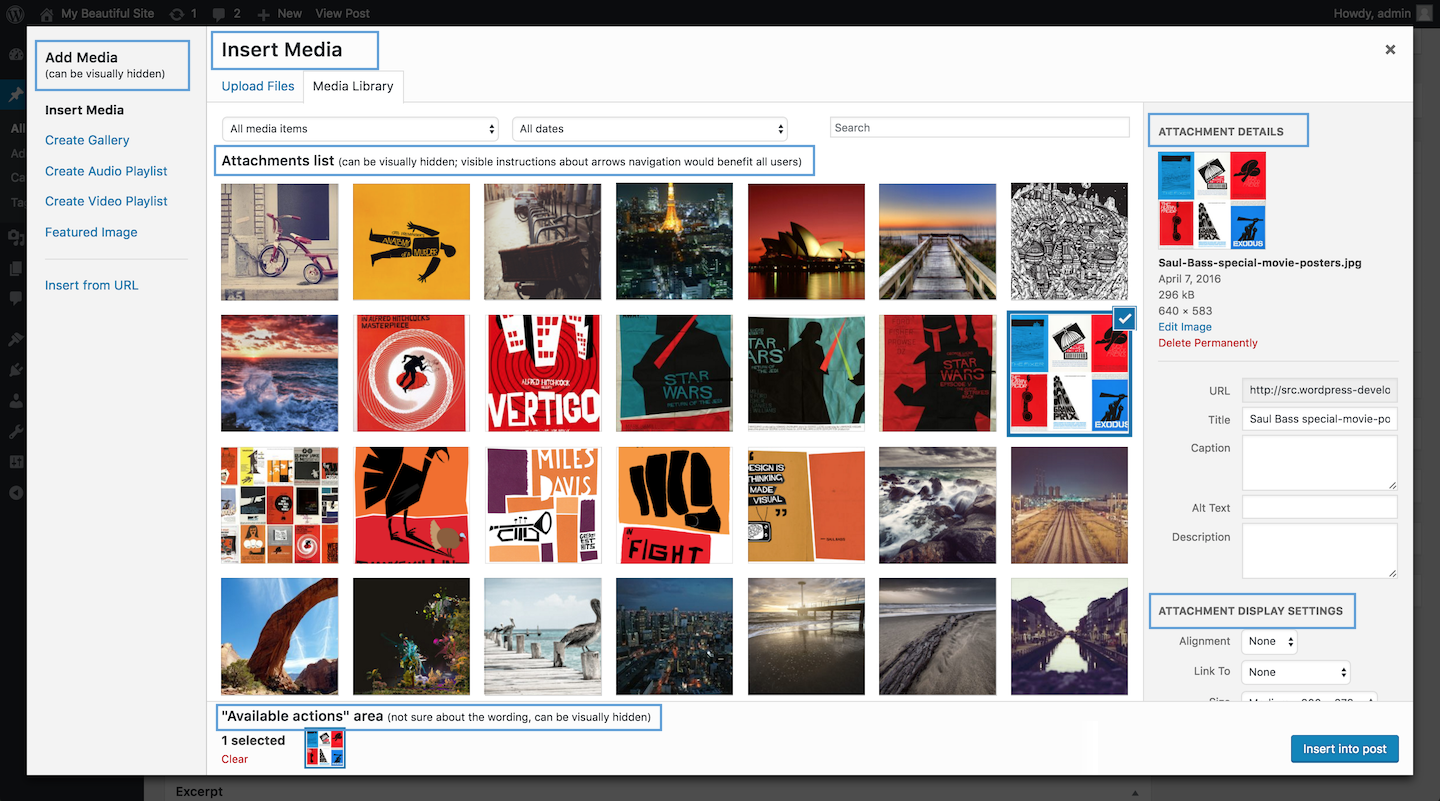
Task: Focus the media Search field
Action: (x=980, y=128)
